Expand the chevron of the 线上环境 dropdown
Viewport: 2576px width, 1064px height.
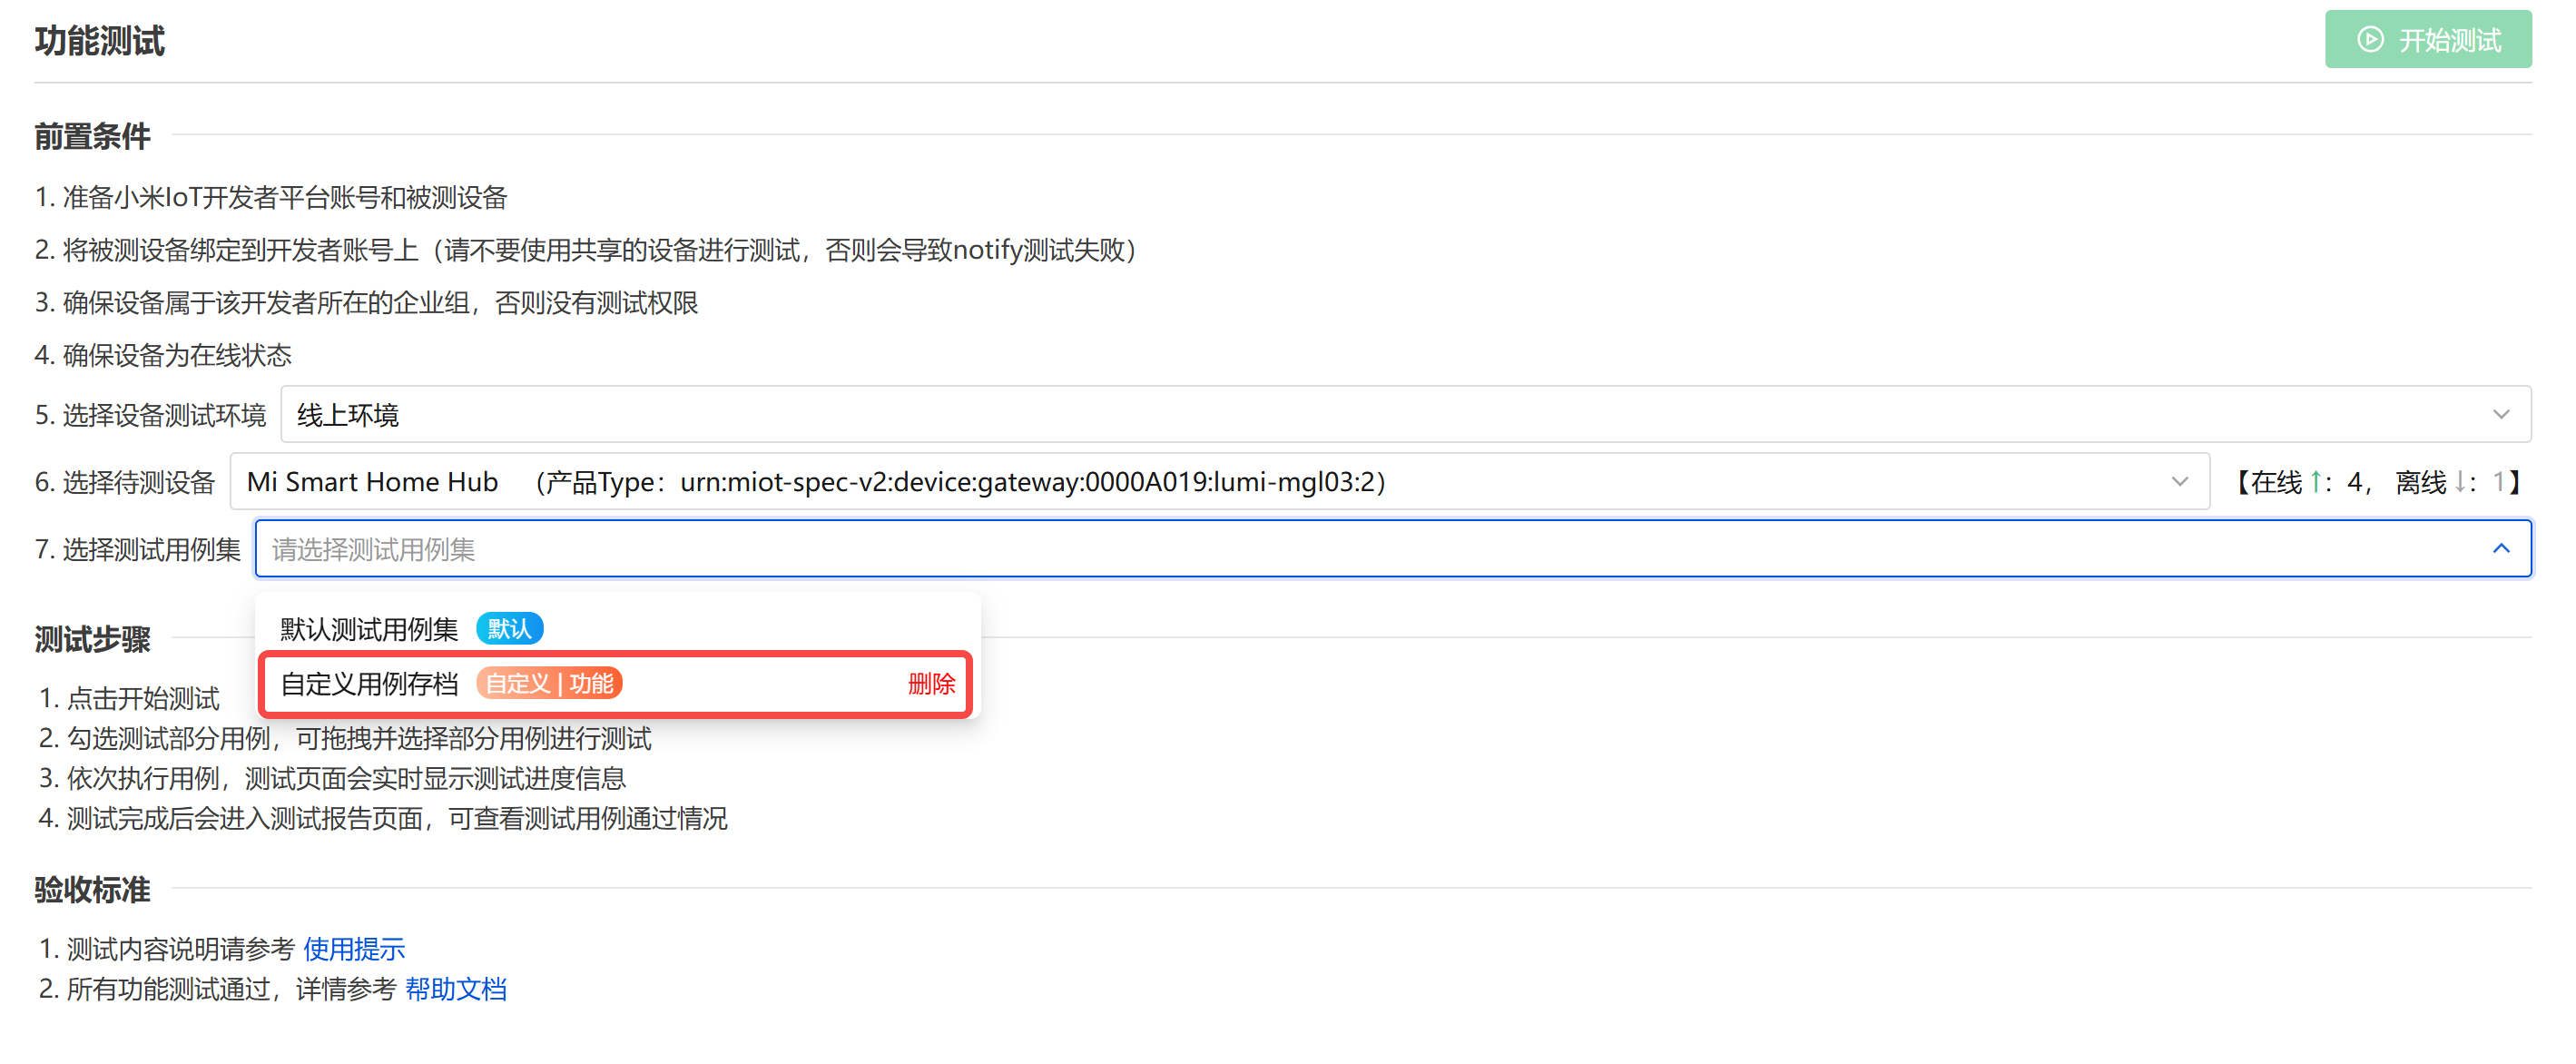pyautogui.click(x=2500, y=414)
